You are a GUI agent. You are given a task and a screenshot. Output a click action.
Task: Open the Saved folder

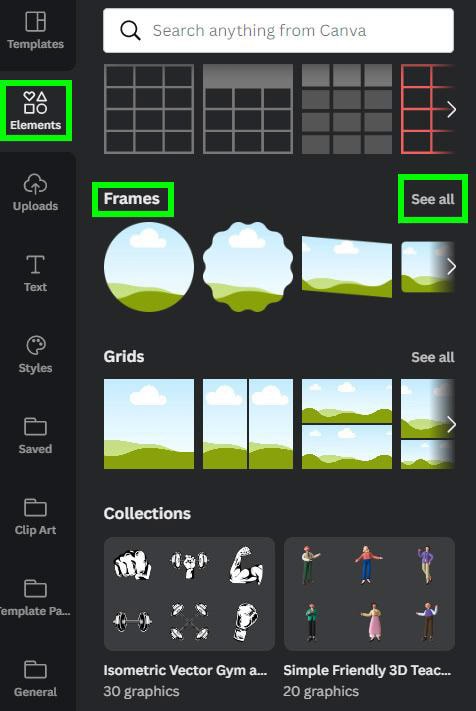coord(35,435)
